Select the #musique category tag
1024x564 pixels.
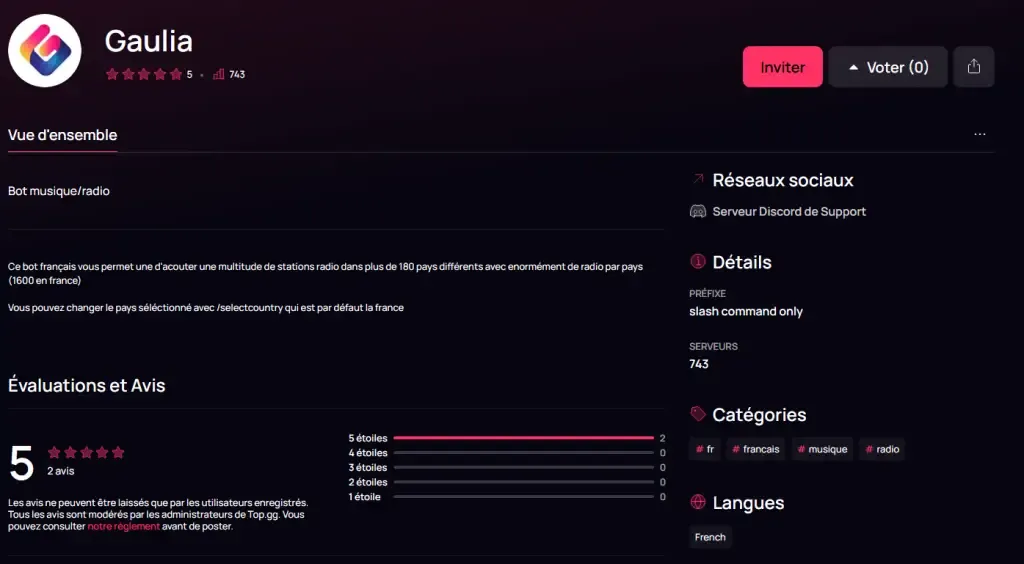point(822,449)
